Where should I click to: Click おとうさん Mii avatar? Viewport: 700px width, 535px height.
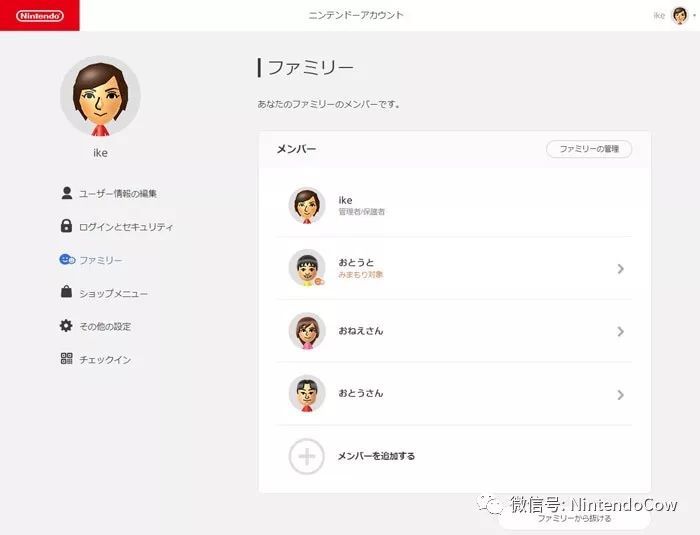(x=307, y=393)
